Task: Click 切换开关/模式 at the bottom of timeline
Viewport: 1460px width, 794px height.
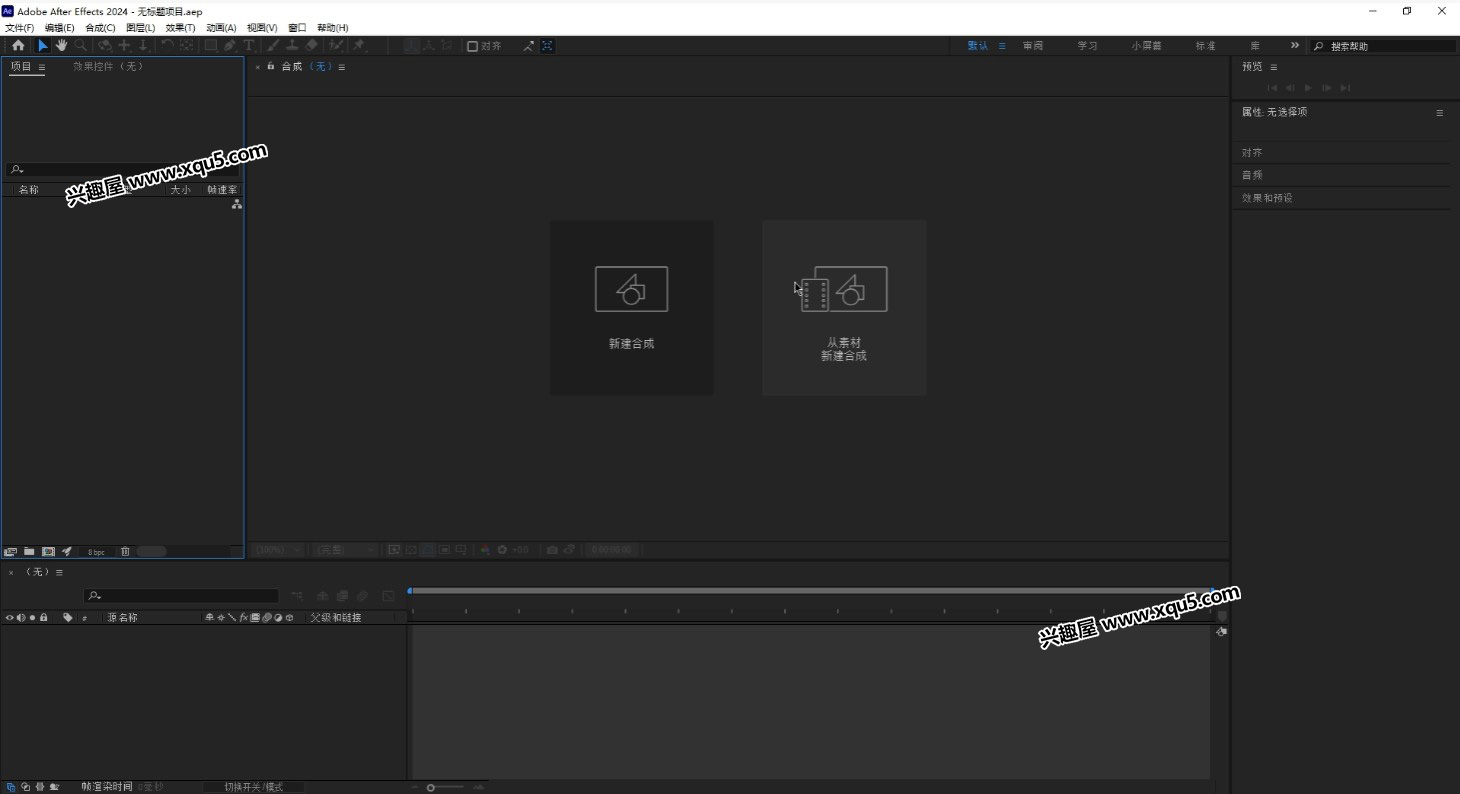Action: click(x=254, y=787)
